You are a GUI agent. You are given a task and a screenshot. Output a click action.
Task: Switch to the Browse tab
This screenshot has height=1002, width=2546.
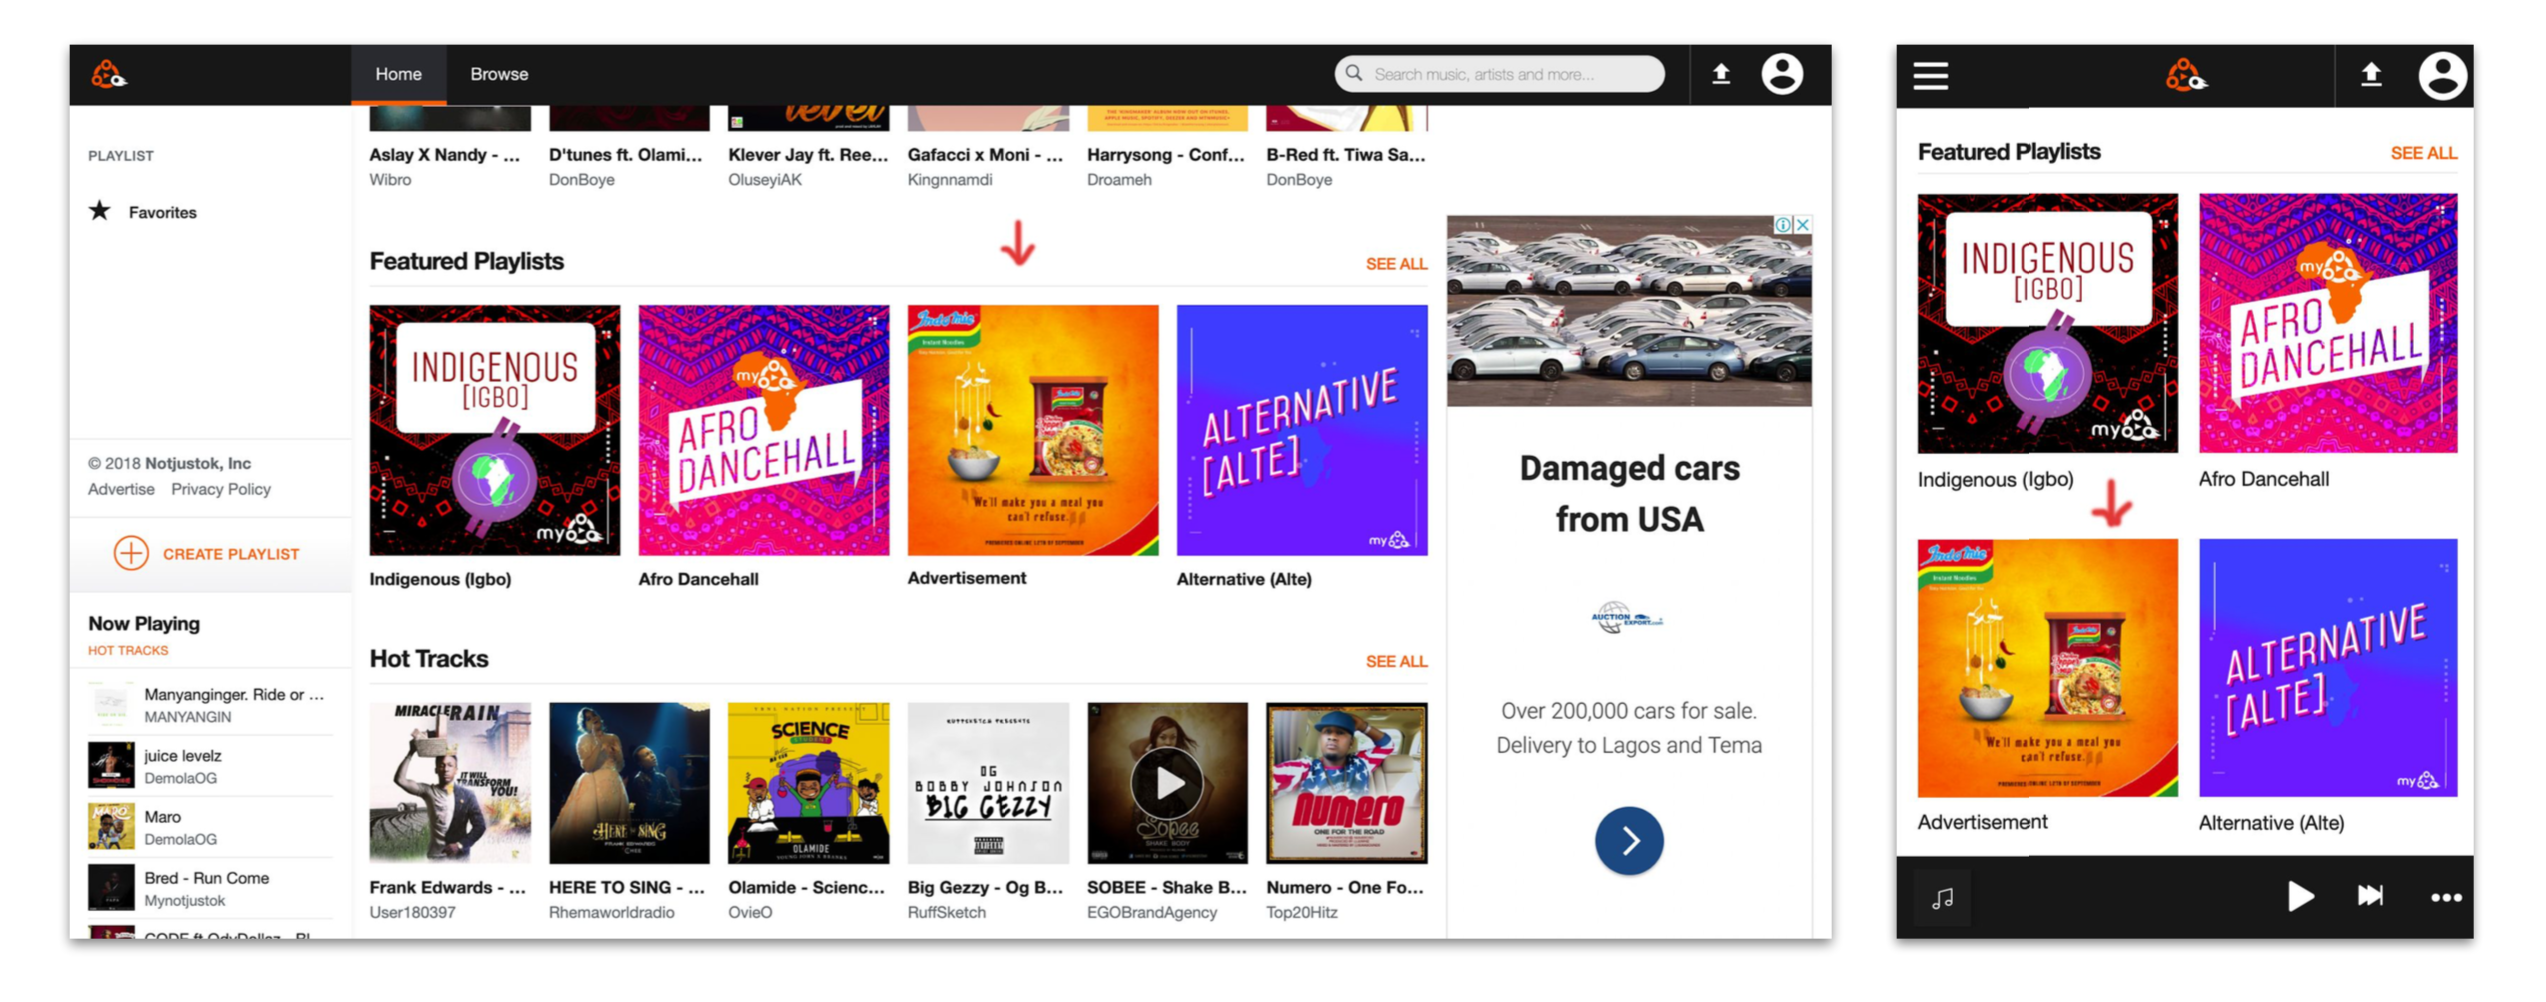[501, 74]
